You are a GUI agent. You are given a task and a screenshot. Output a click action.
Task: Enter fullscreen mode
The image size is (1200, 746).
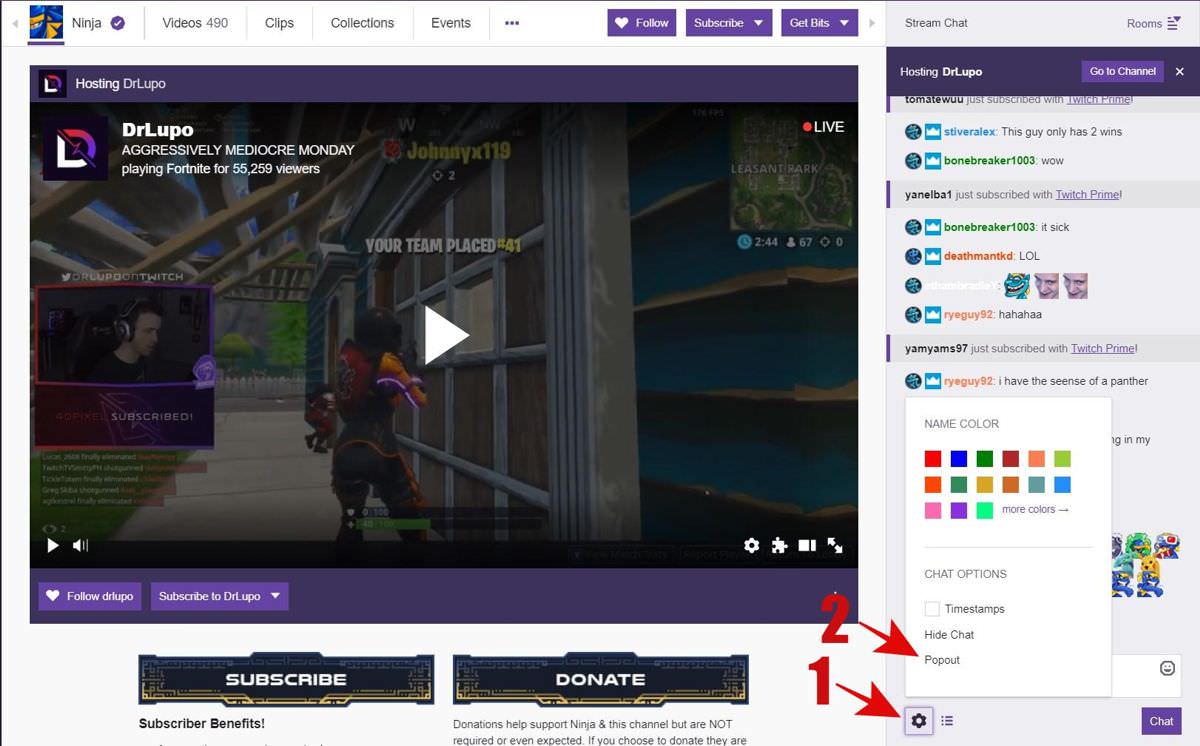point(835,545)
